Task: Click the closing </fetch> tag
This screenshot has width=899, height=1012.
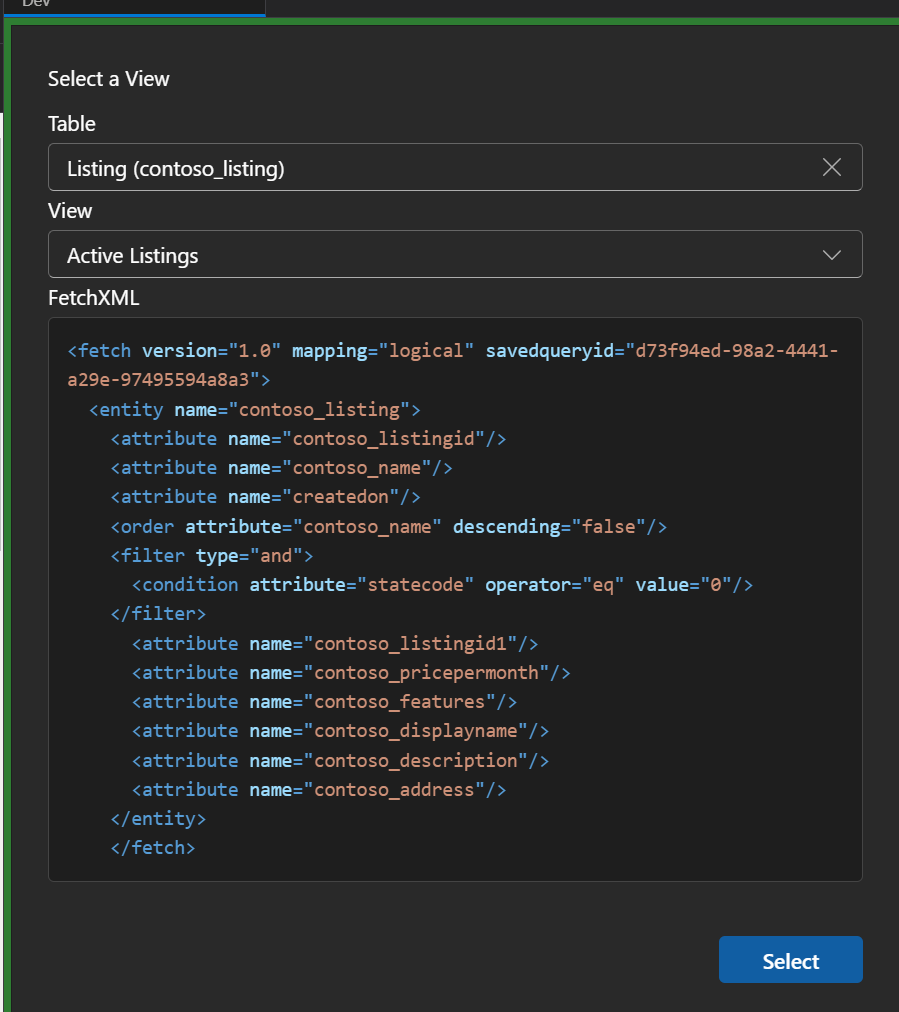Action: click(x=153, y=848)
